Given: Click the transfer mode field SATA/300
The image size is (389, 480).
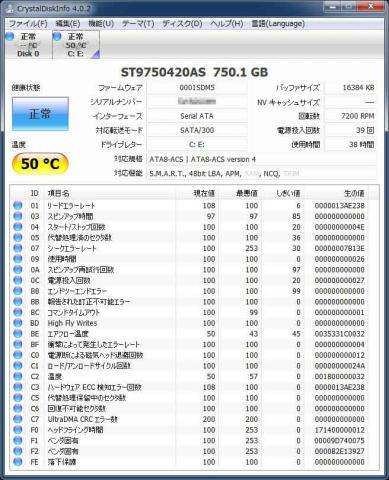Looking at the screenshot, I should tap(197, 130).
